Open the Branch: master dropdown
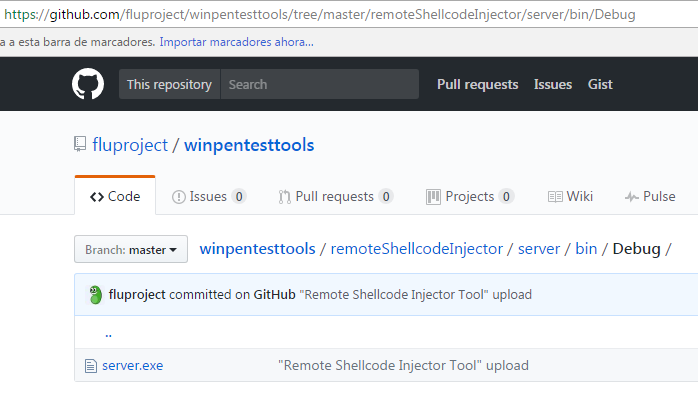The image size is (698, 397). click(x=131, y=249)
